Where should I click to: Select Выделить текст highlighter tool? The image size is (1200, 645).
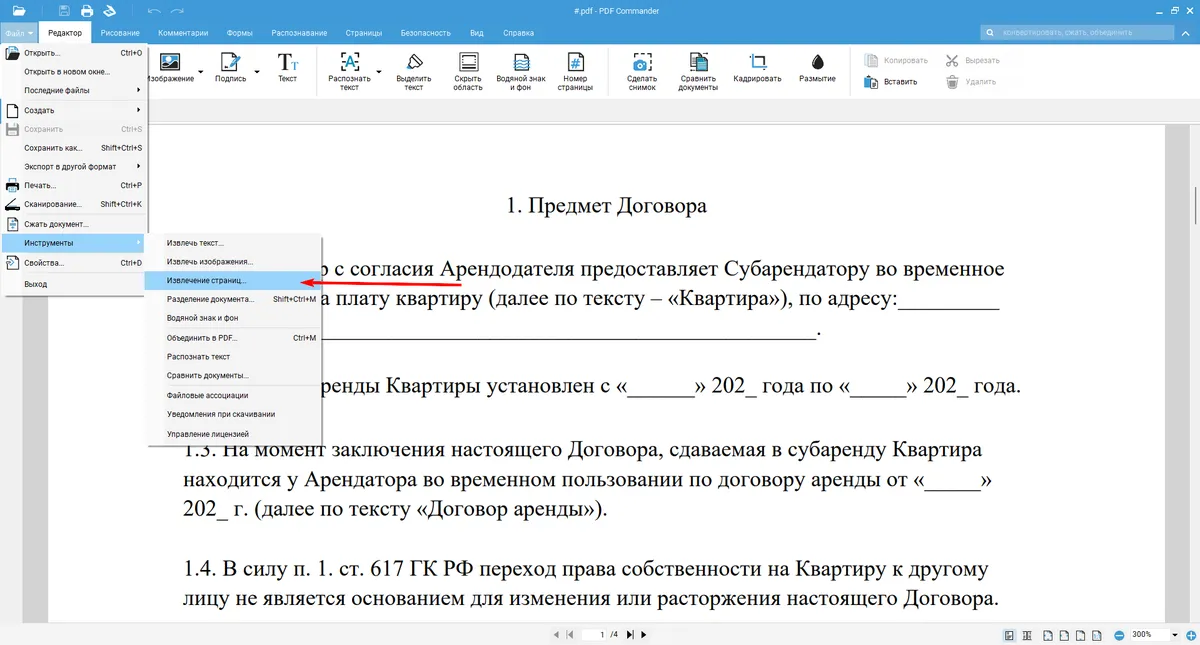pos(414,72)
